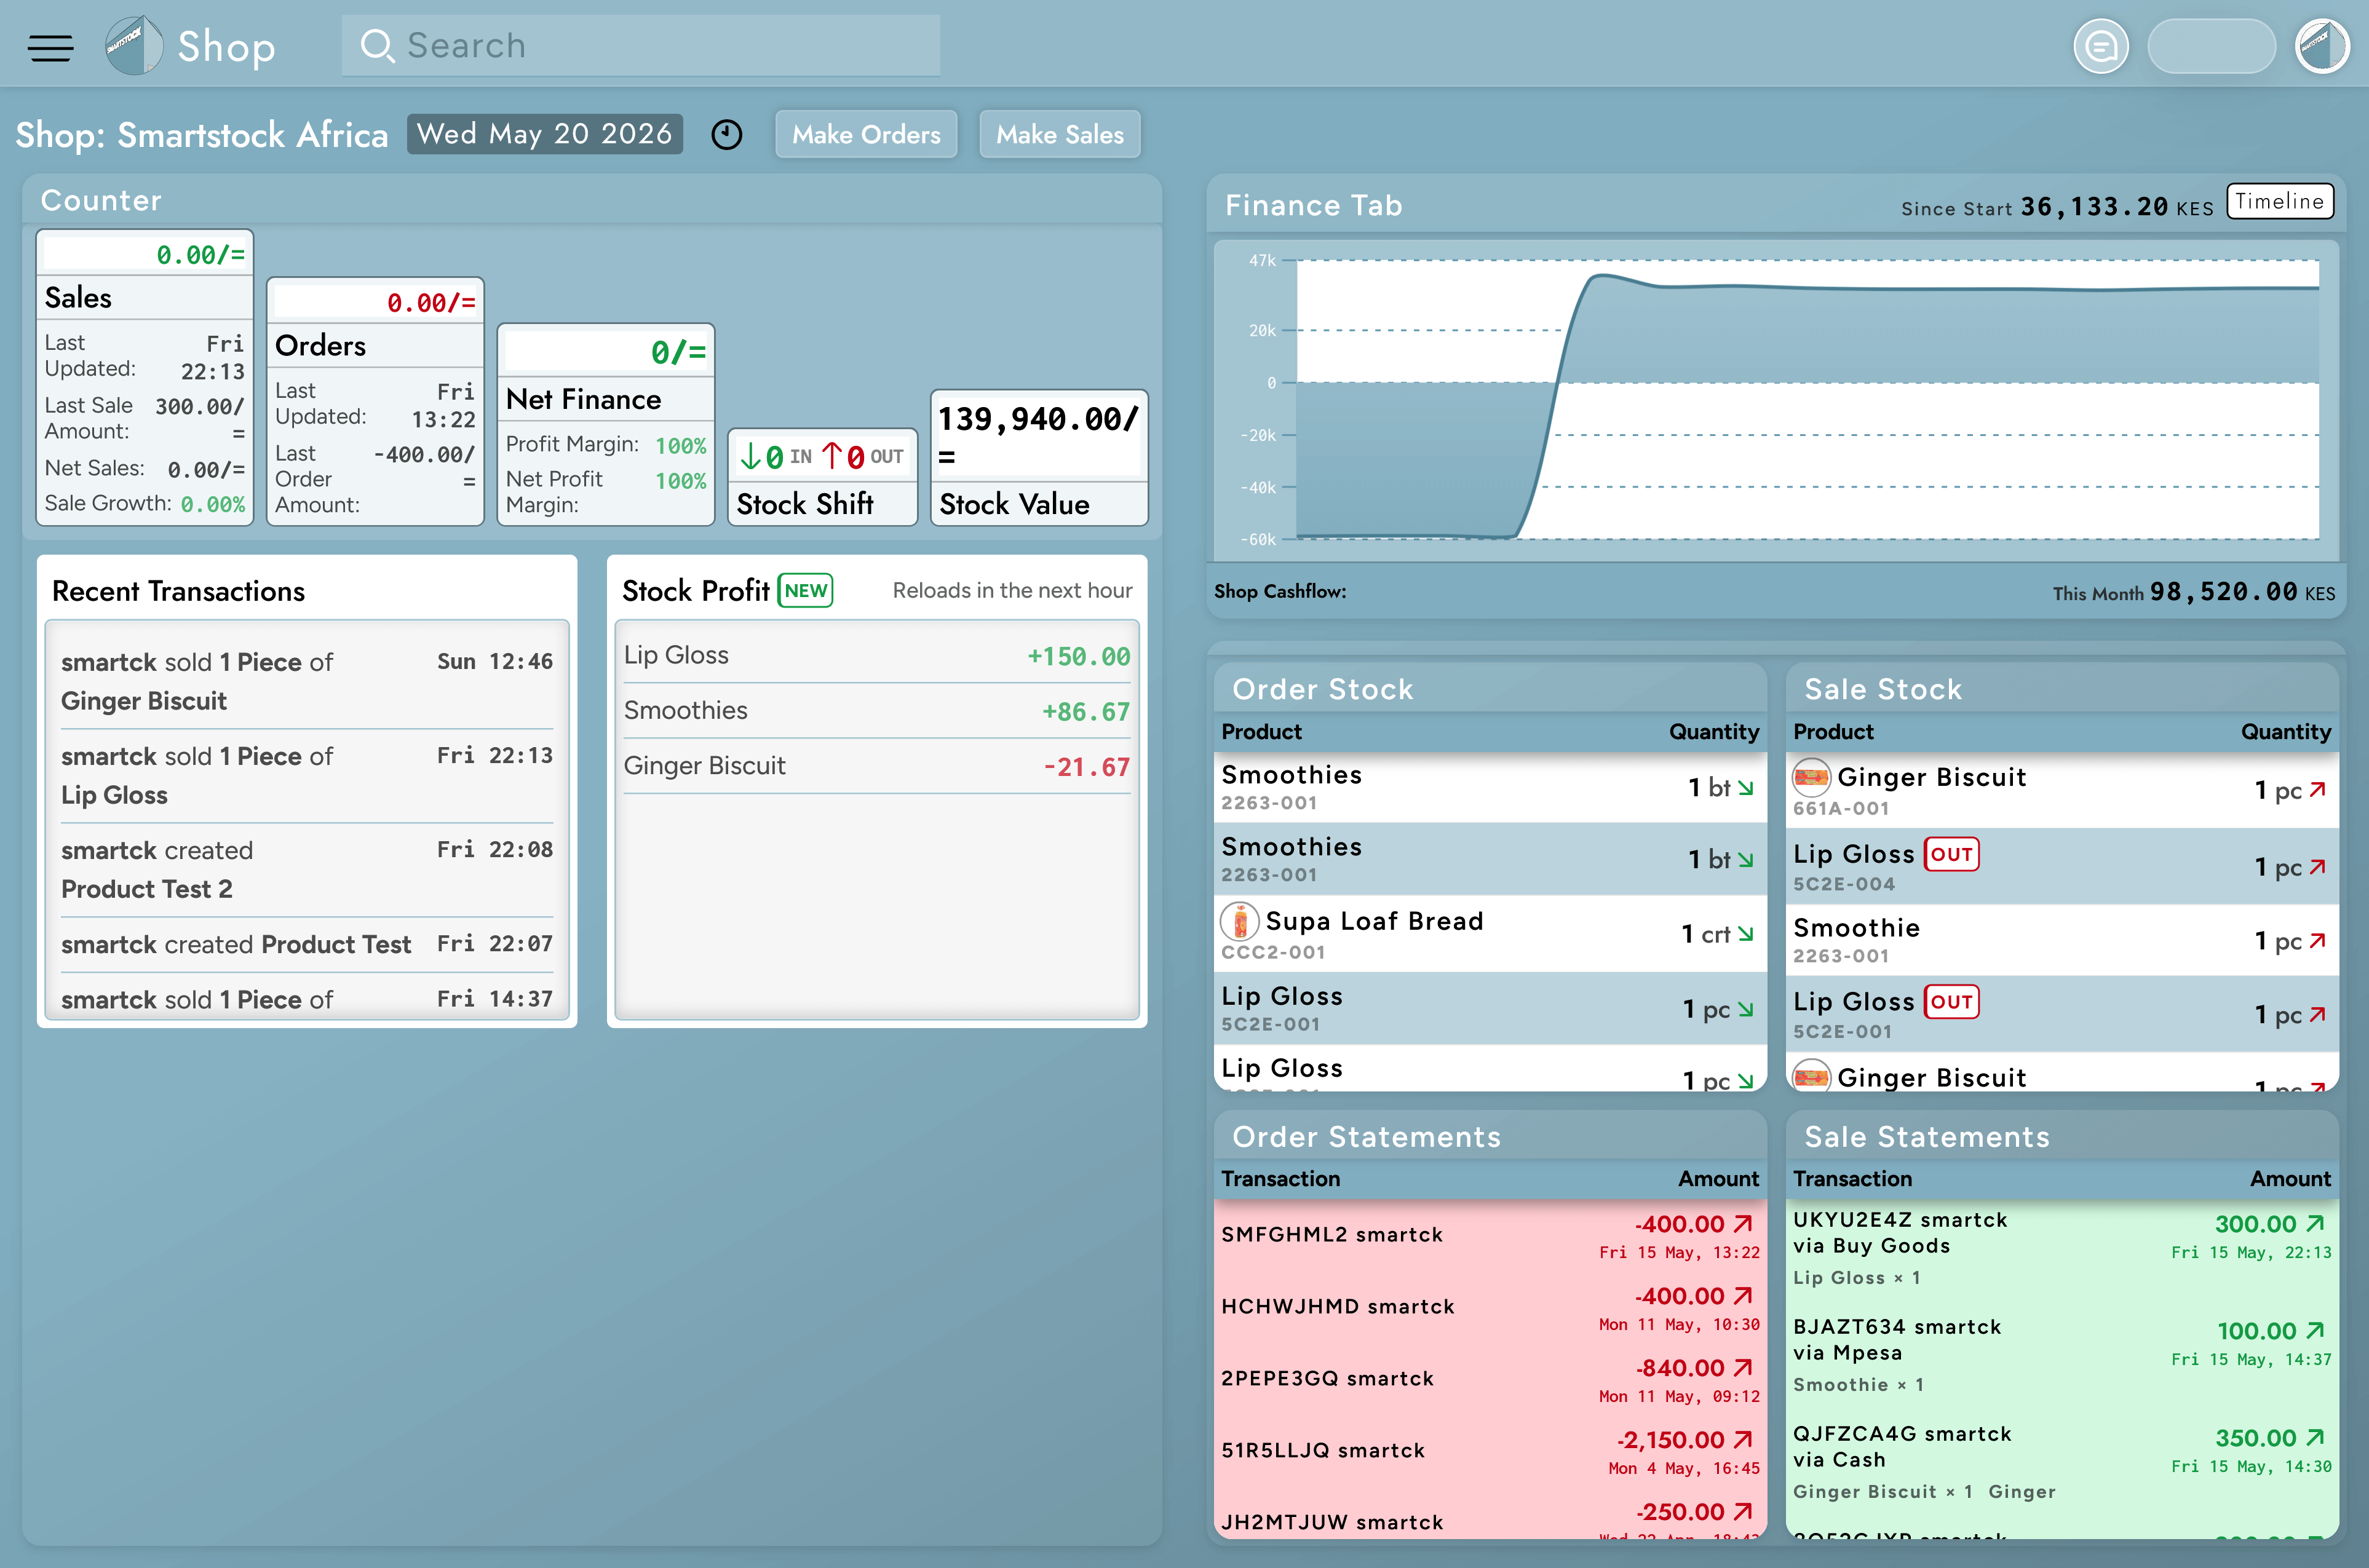Click Finance Tab heading
Viewport: 2369px width, 1568px height.
click(x=1313, y=205)
